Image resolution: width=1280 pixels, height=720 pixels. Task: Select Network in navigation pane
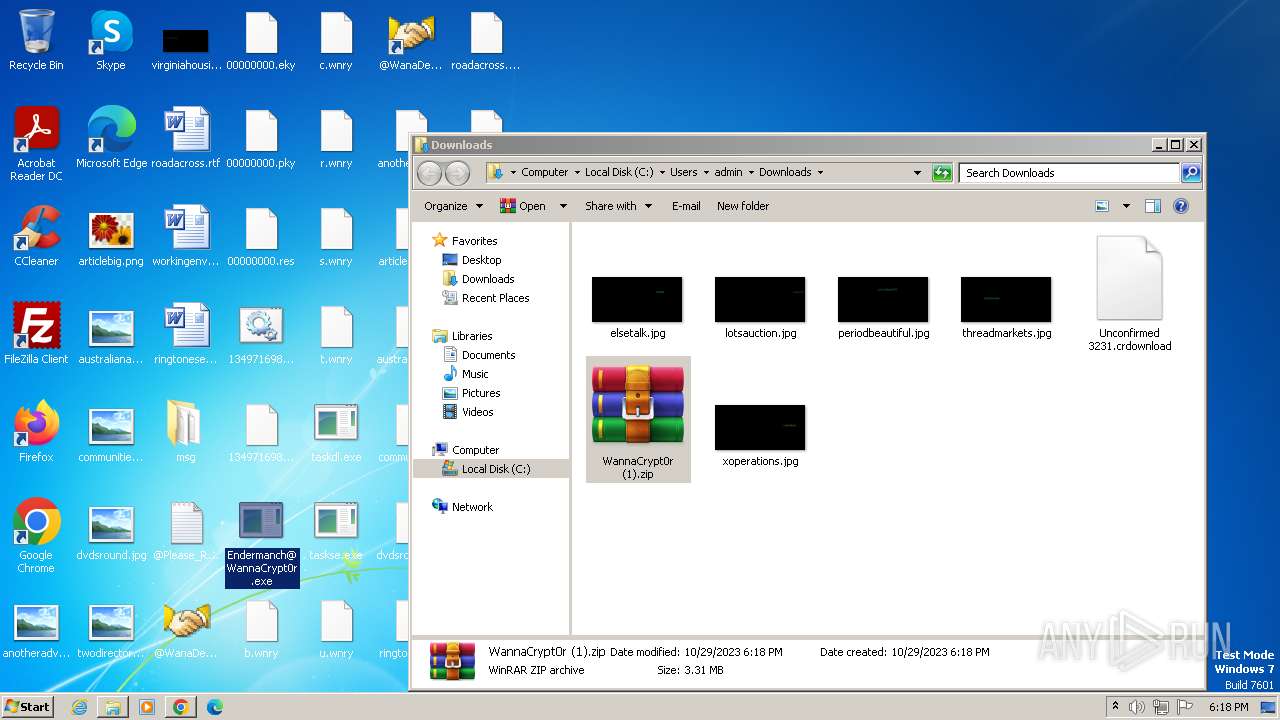472,507
